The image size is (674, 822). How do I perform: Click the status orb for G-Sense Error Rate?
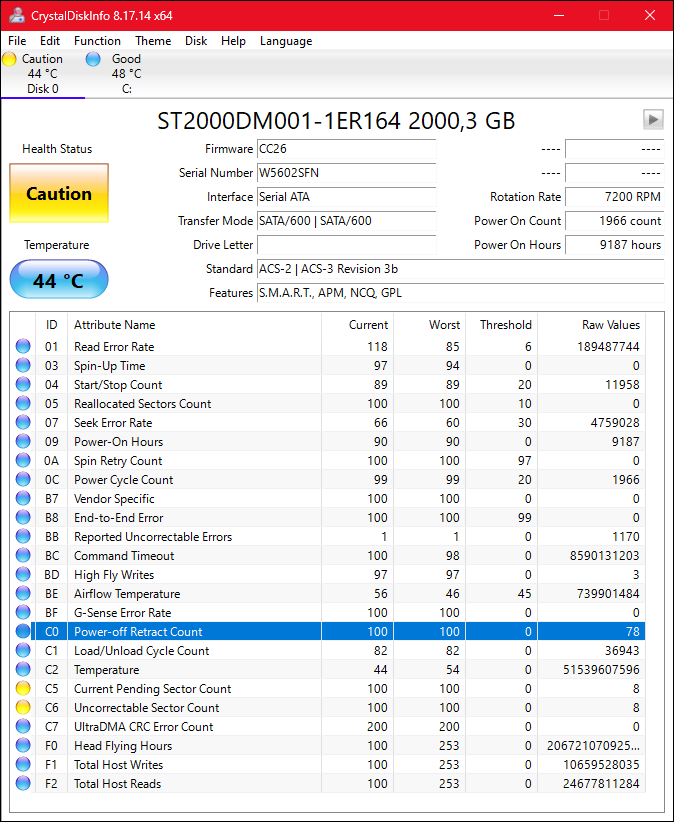click(23, 612)
